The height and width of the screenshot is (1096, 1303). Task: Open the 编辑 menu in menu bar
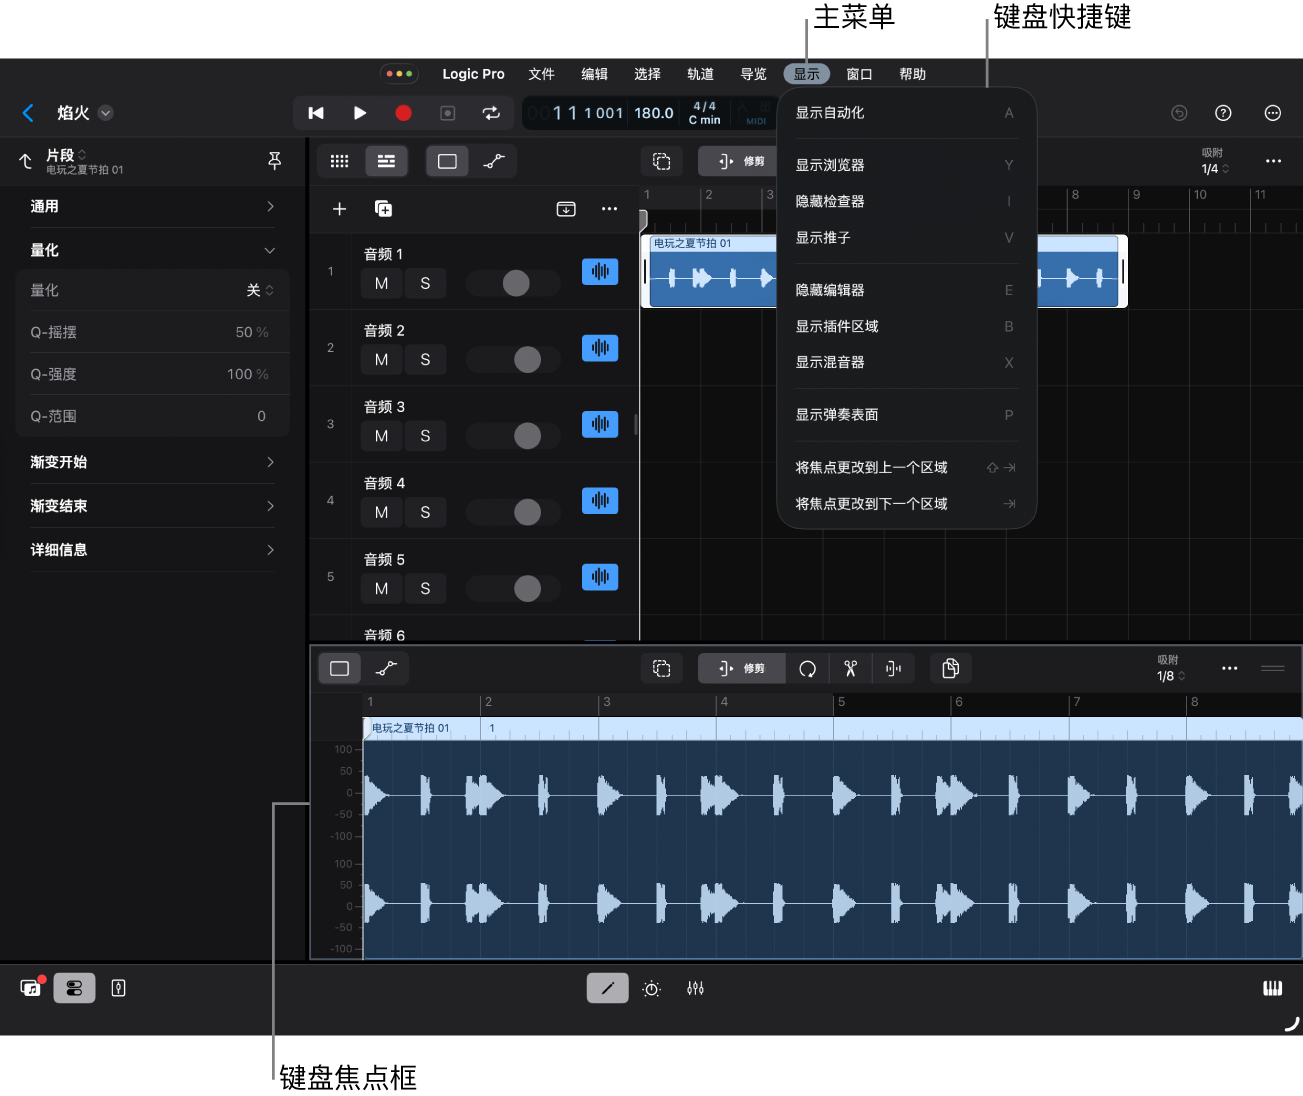pyautogui.click(x=594, y=74)
